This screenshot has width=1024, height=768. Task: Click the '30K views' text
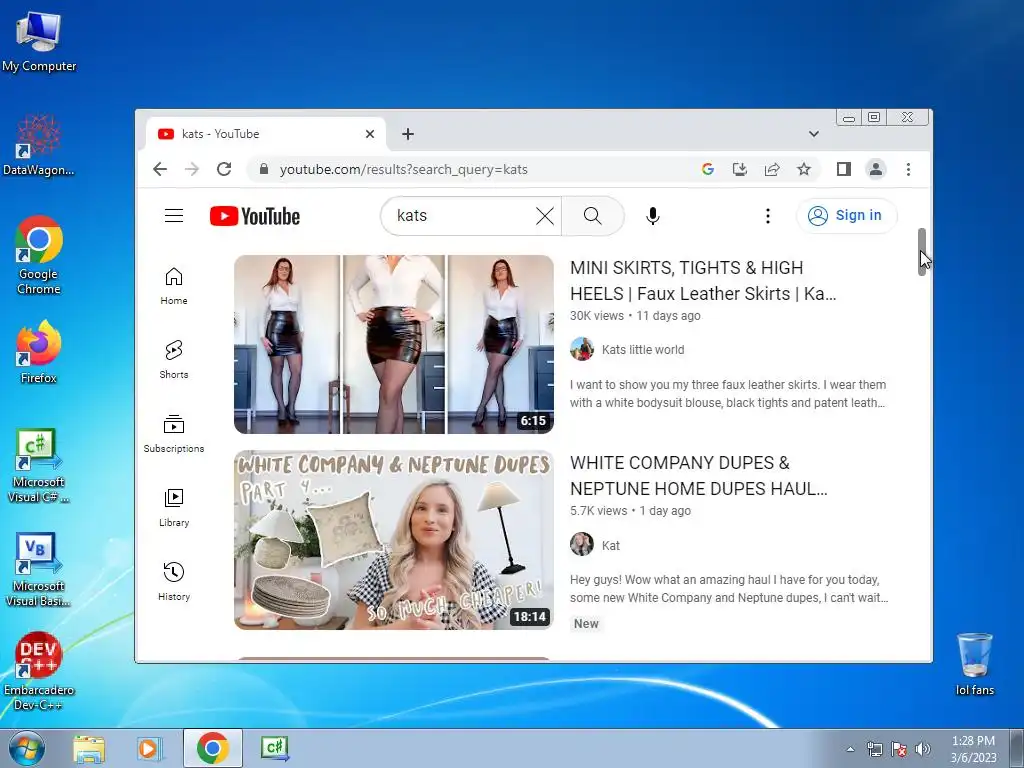[597, 315]
